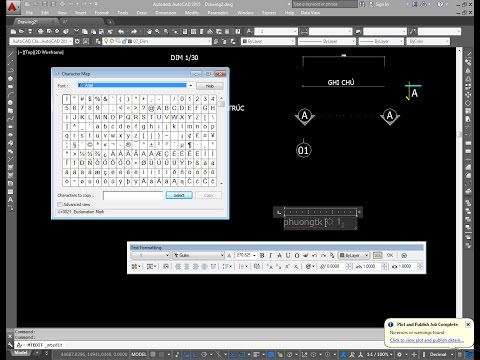This screenshot has width=480, height=360.
Task: Click the tracking value field
Action: (x=372, y=266)
